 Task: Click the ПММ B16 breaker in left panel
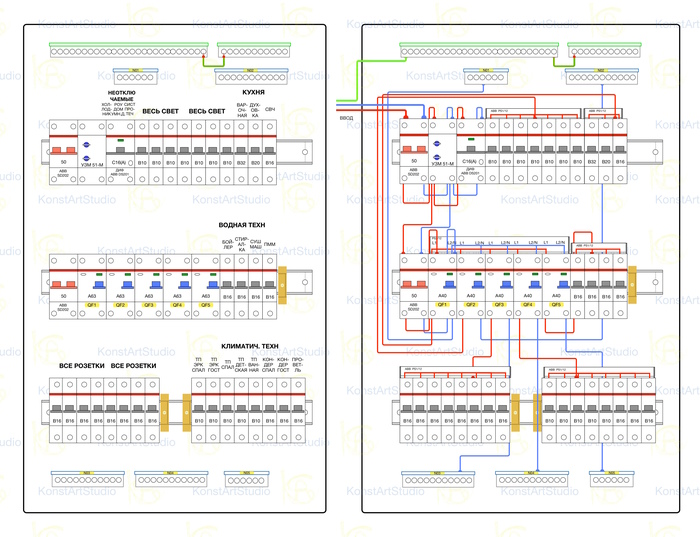point(270,284)
